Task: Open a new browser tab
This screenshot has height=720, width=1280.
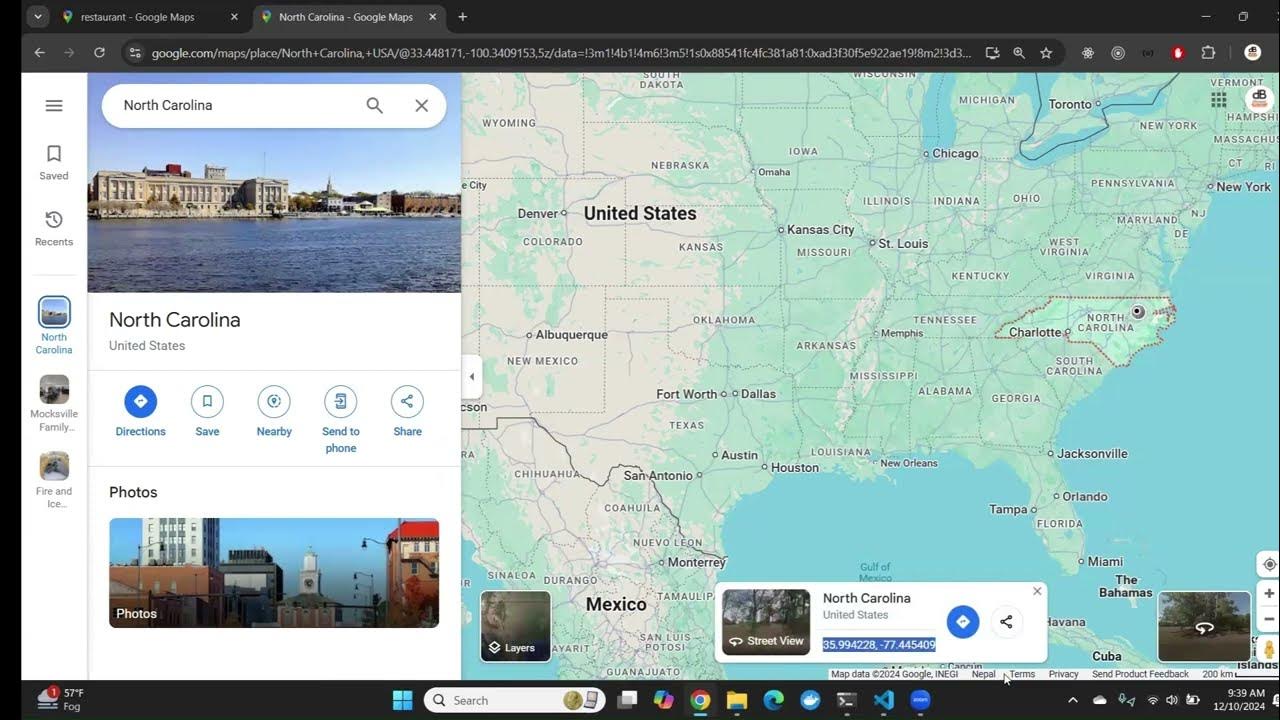Action: click(462, 17)
